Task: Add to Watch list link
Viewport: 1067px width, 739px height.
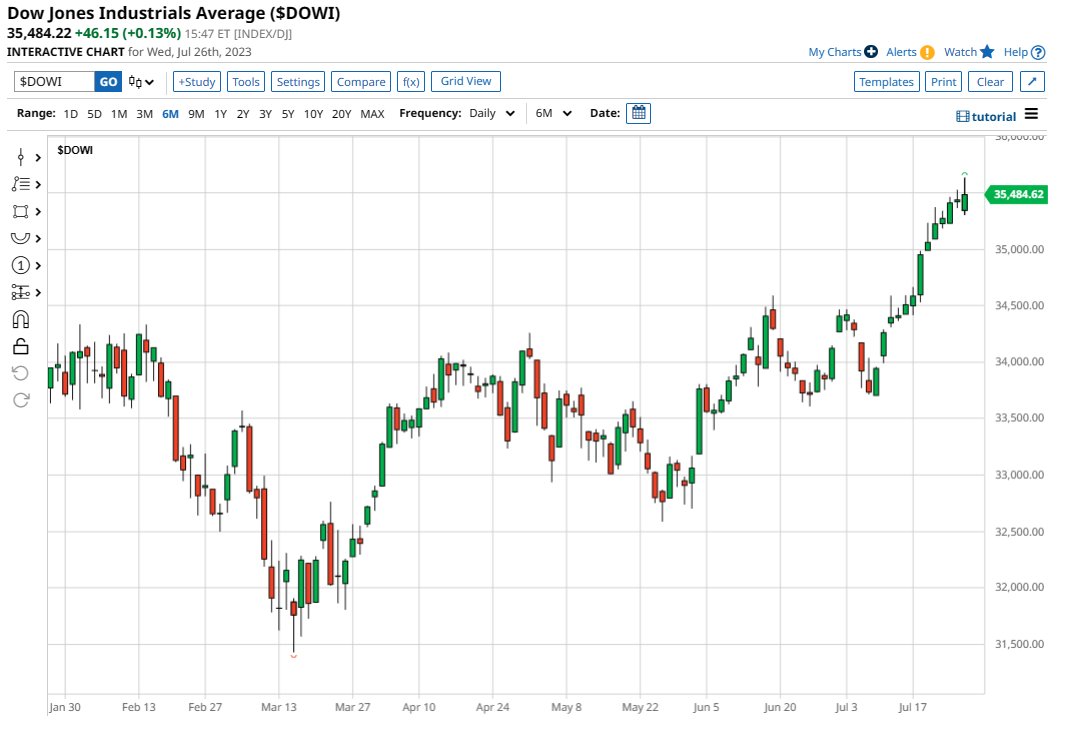Action: click(960, 52)
